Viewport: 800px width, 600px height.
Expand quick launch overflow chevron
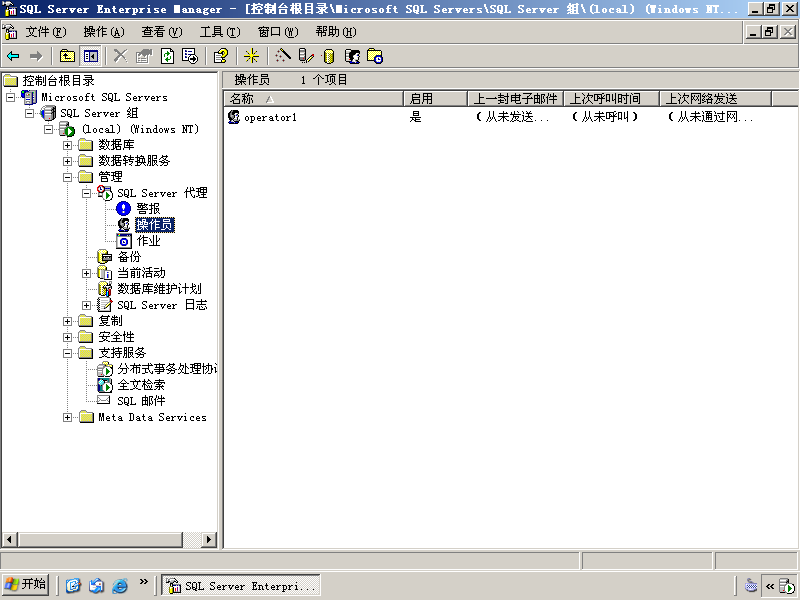[x=144, y=582]
